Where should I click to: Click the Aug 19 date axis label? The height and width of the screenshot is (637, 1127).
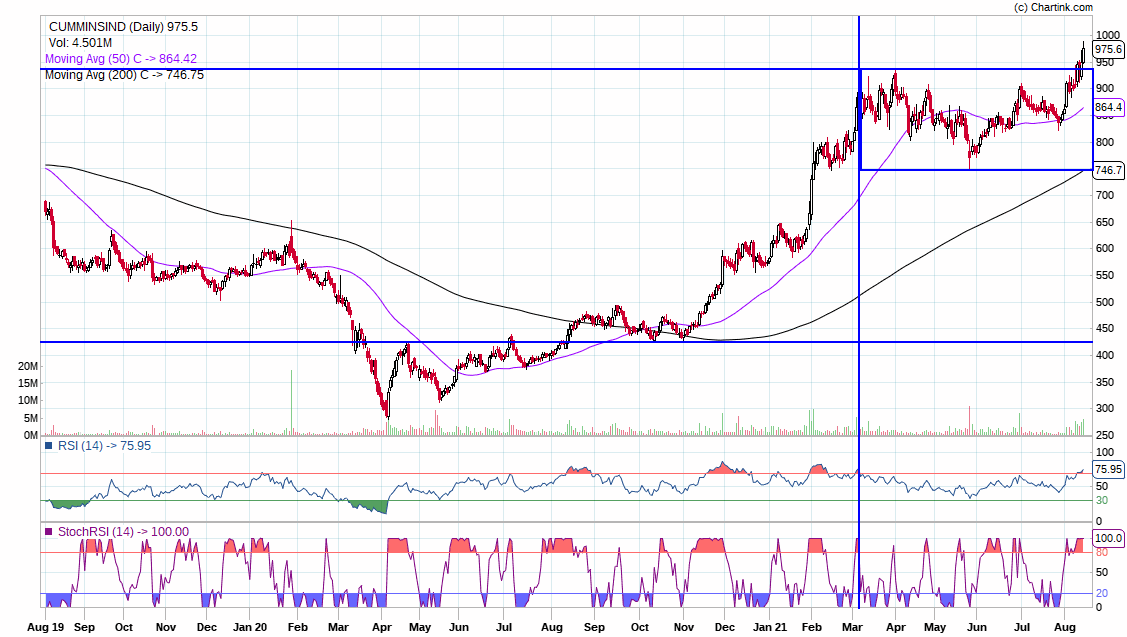pyautogui.click(x=45, y=628)
